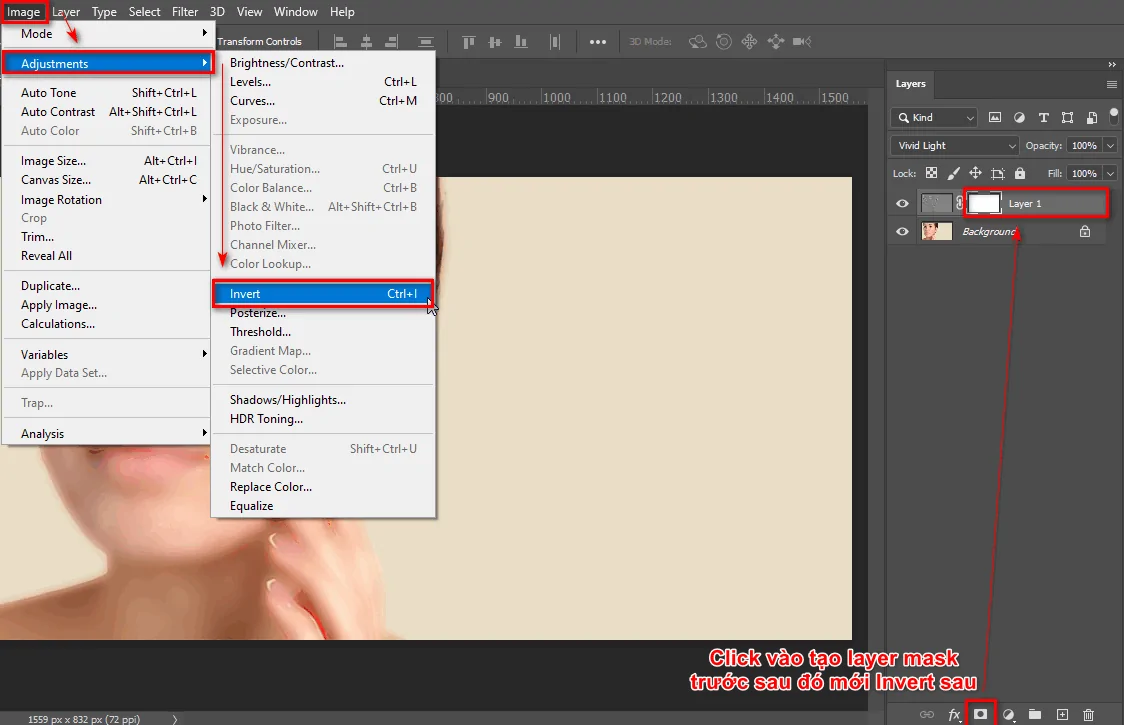The width and height of the screenshot is (1124, 725).
Task: Click the Create new group folder icon
Action: tap(1035, 714)
